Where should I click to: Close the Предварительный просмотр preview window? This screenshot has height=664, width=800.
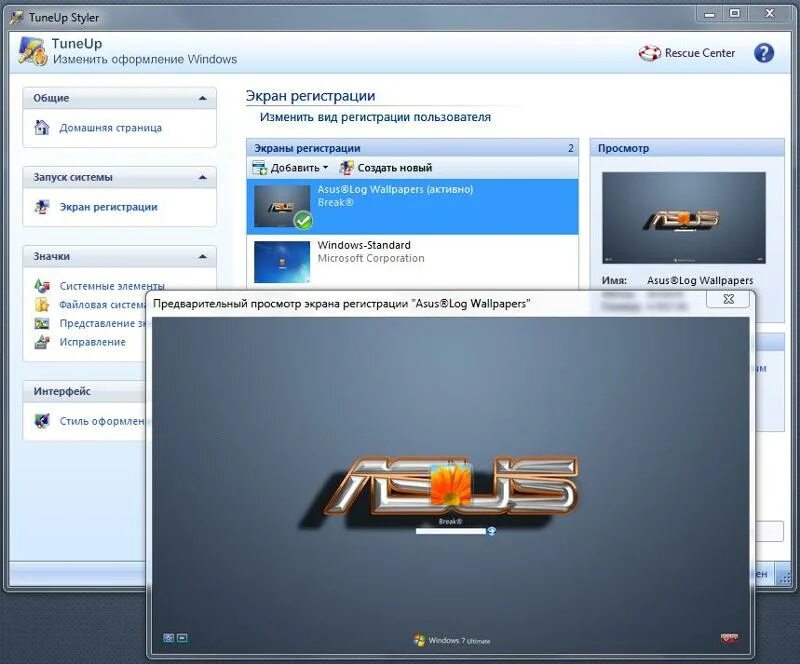728,299
